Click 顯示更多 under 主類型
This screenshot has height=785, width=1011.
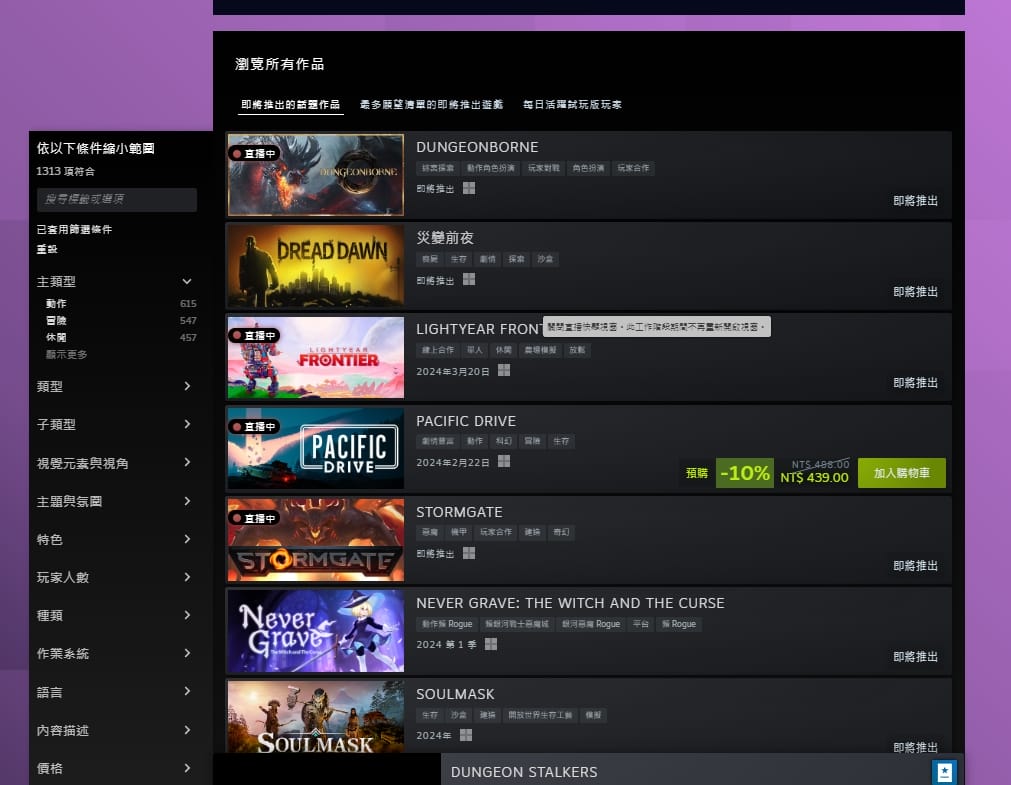click(x=66, y=354)
